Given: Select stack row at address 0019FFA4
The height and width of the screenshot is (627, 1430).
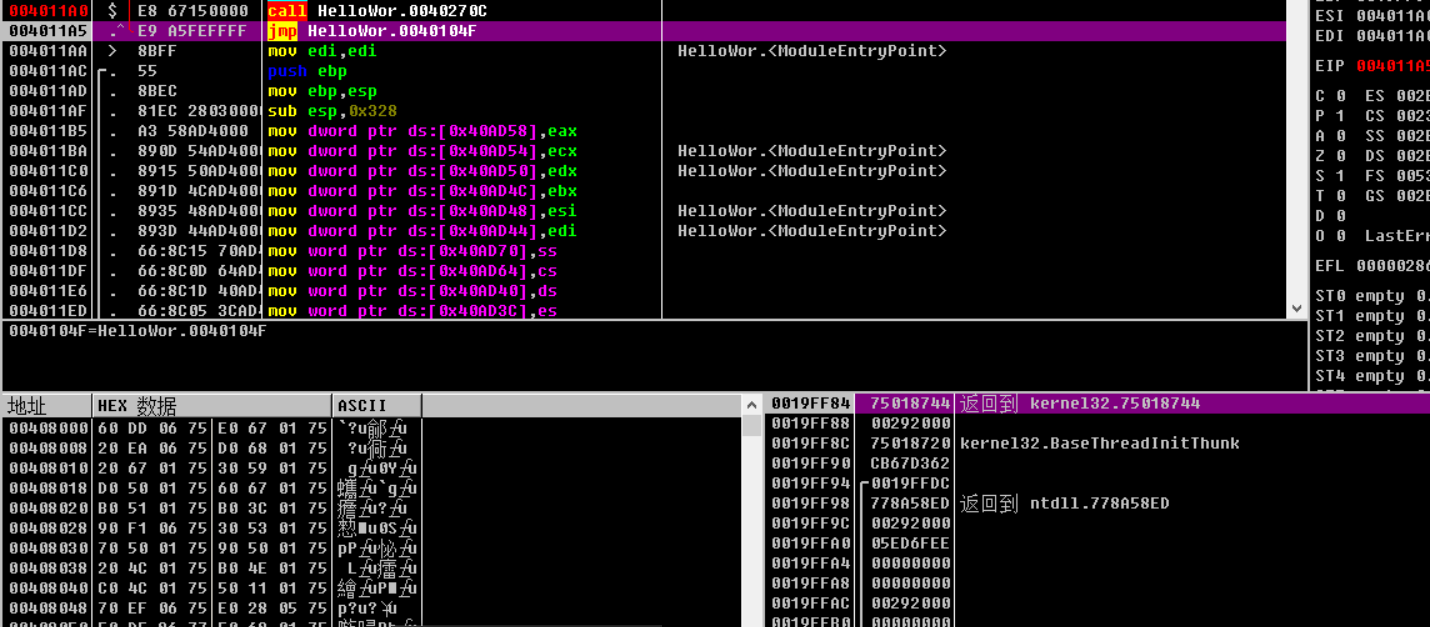Looking at the screenshot, I should pyautogui.click(x=1097, y=563).
